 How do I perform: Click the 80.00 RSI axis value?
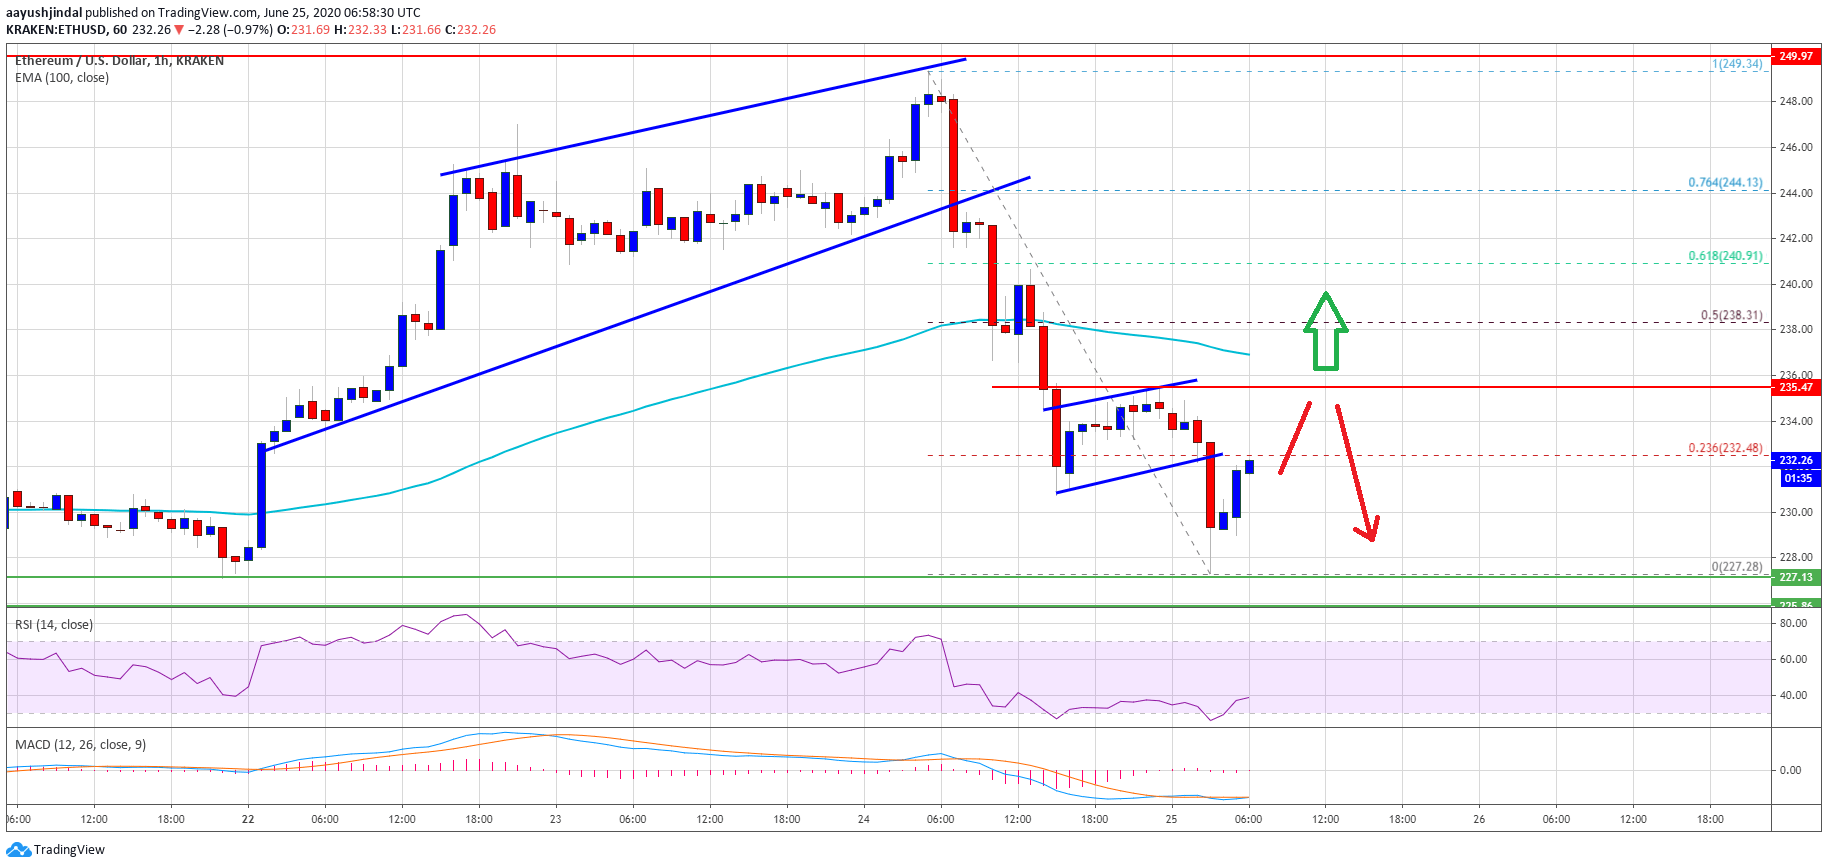[x=1793, y=623]
